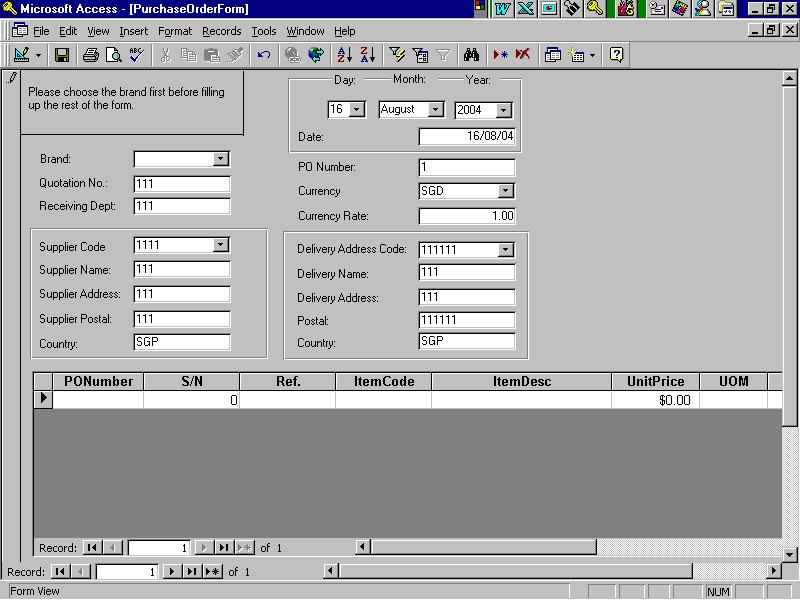Open Find with the binoculars icon
Viewport: 800px width, 600px height.
472,55
